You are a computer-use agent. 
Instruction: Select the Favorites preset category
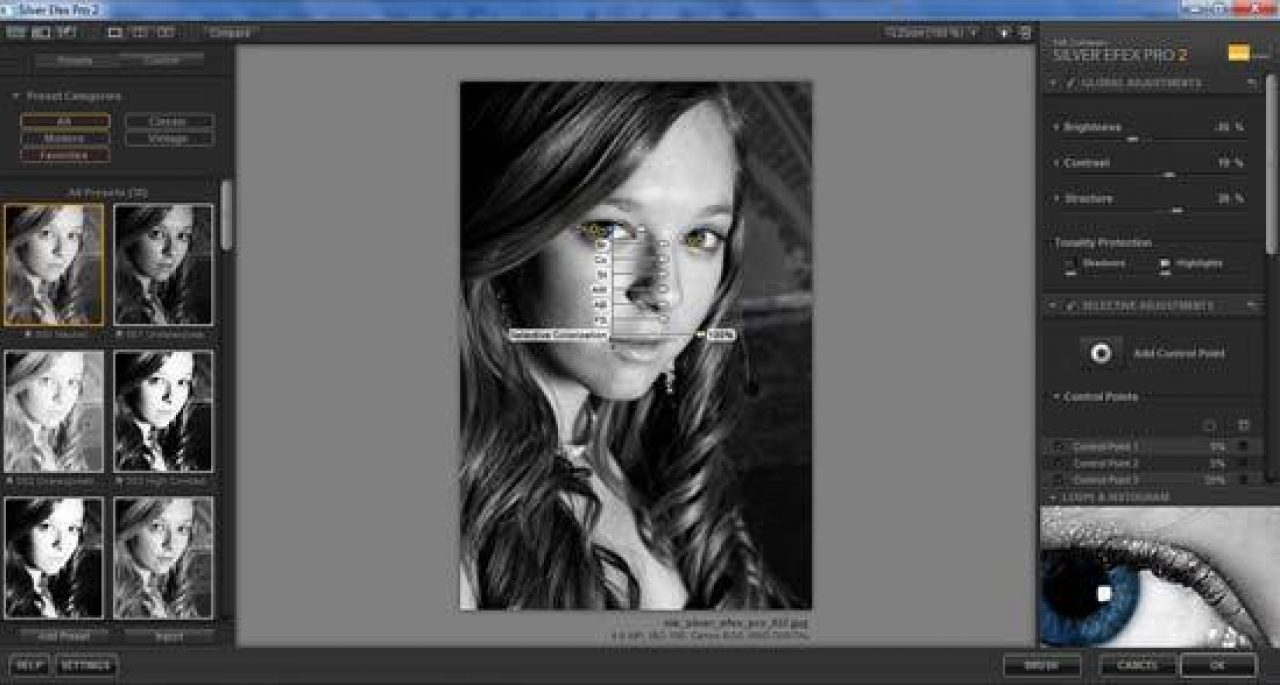point(65,155)
